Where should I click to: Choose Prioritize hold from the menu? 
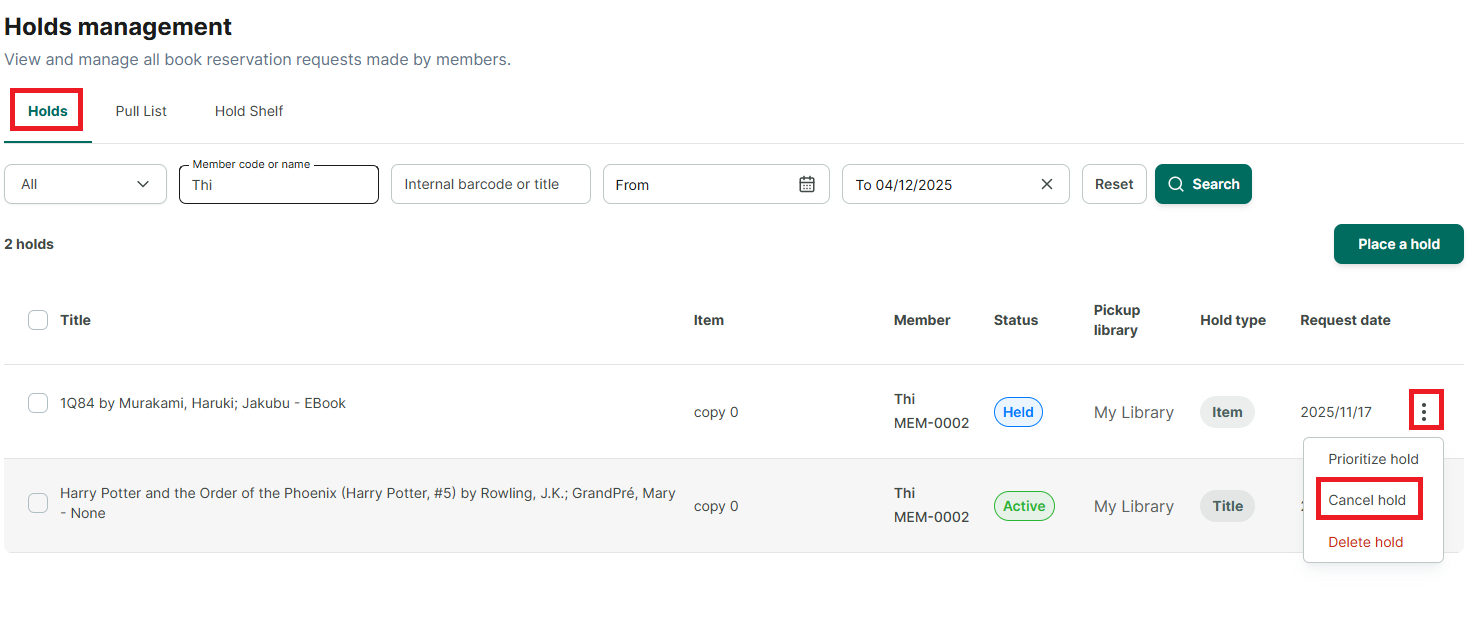pyautogui.click(x=1373, y=459)
